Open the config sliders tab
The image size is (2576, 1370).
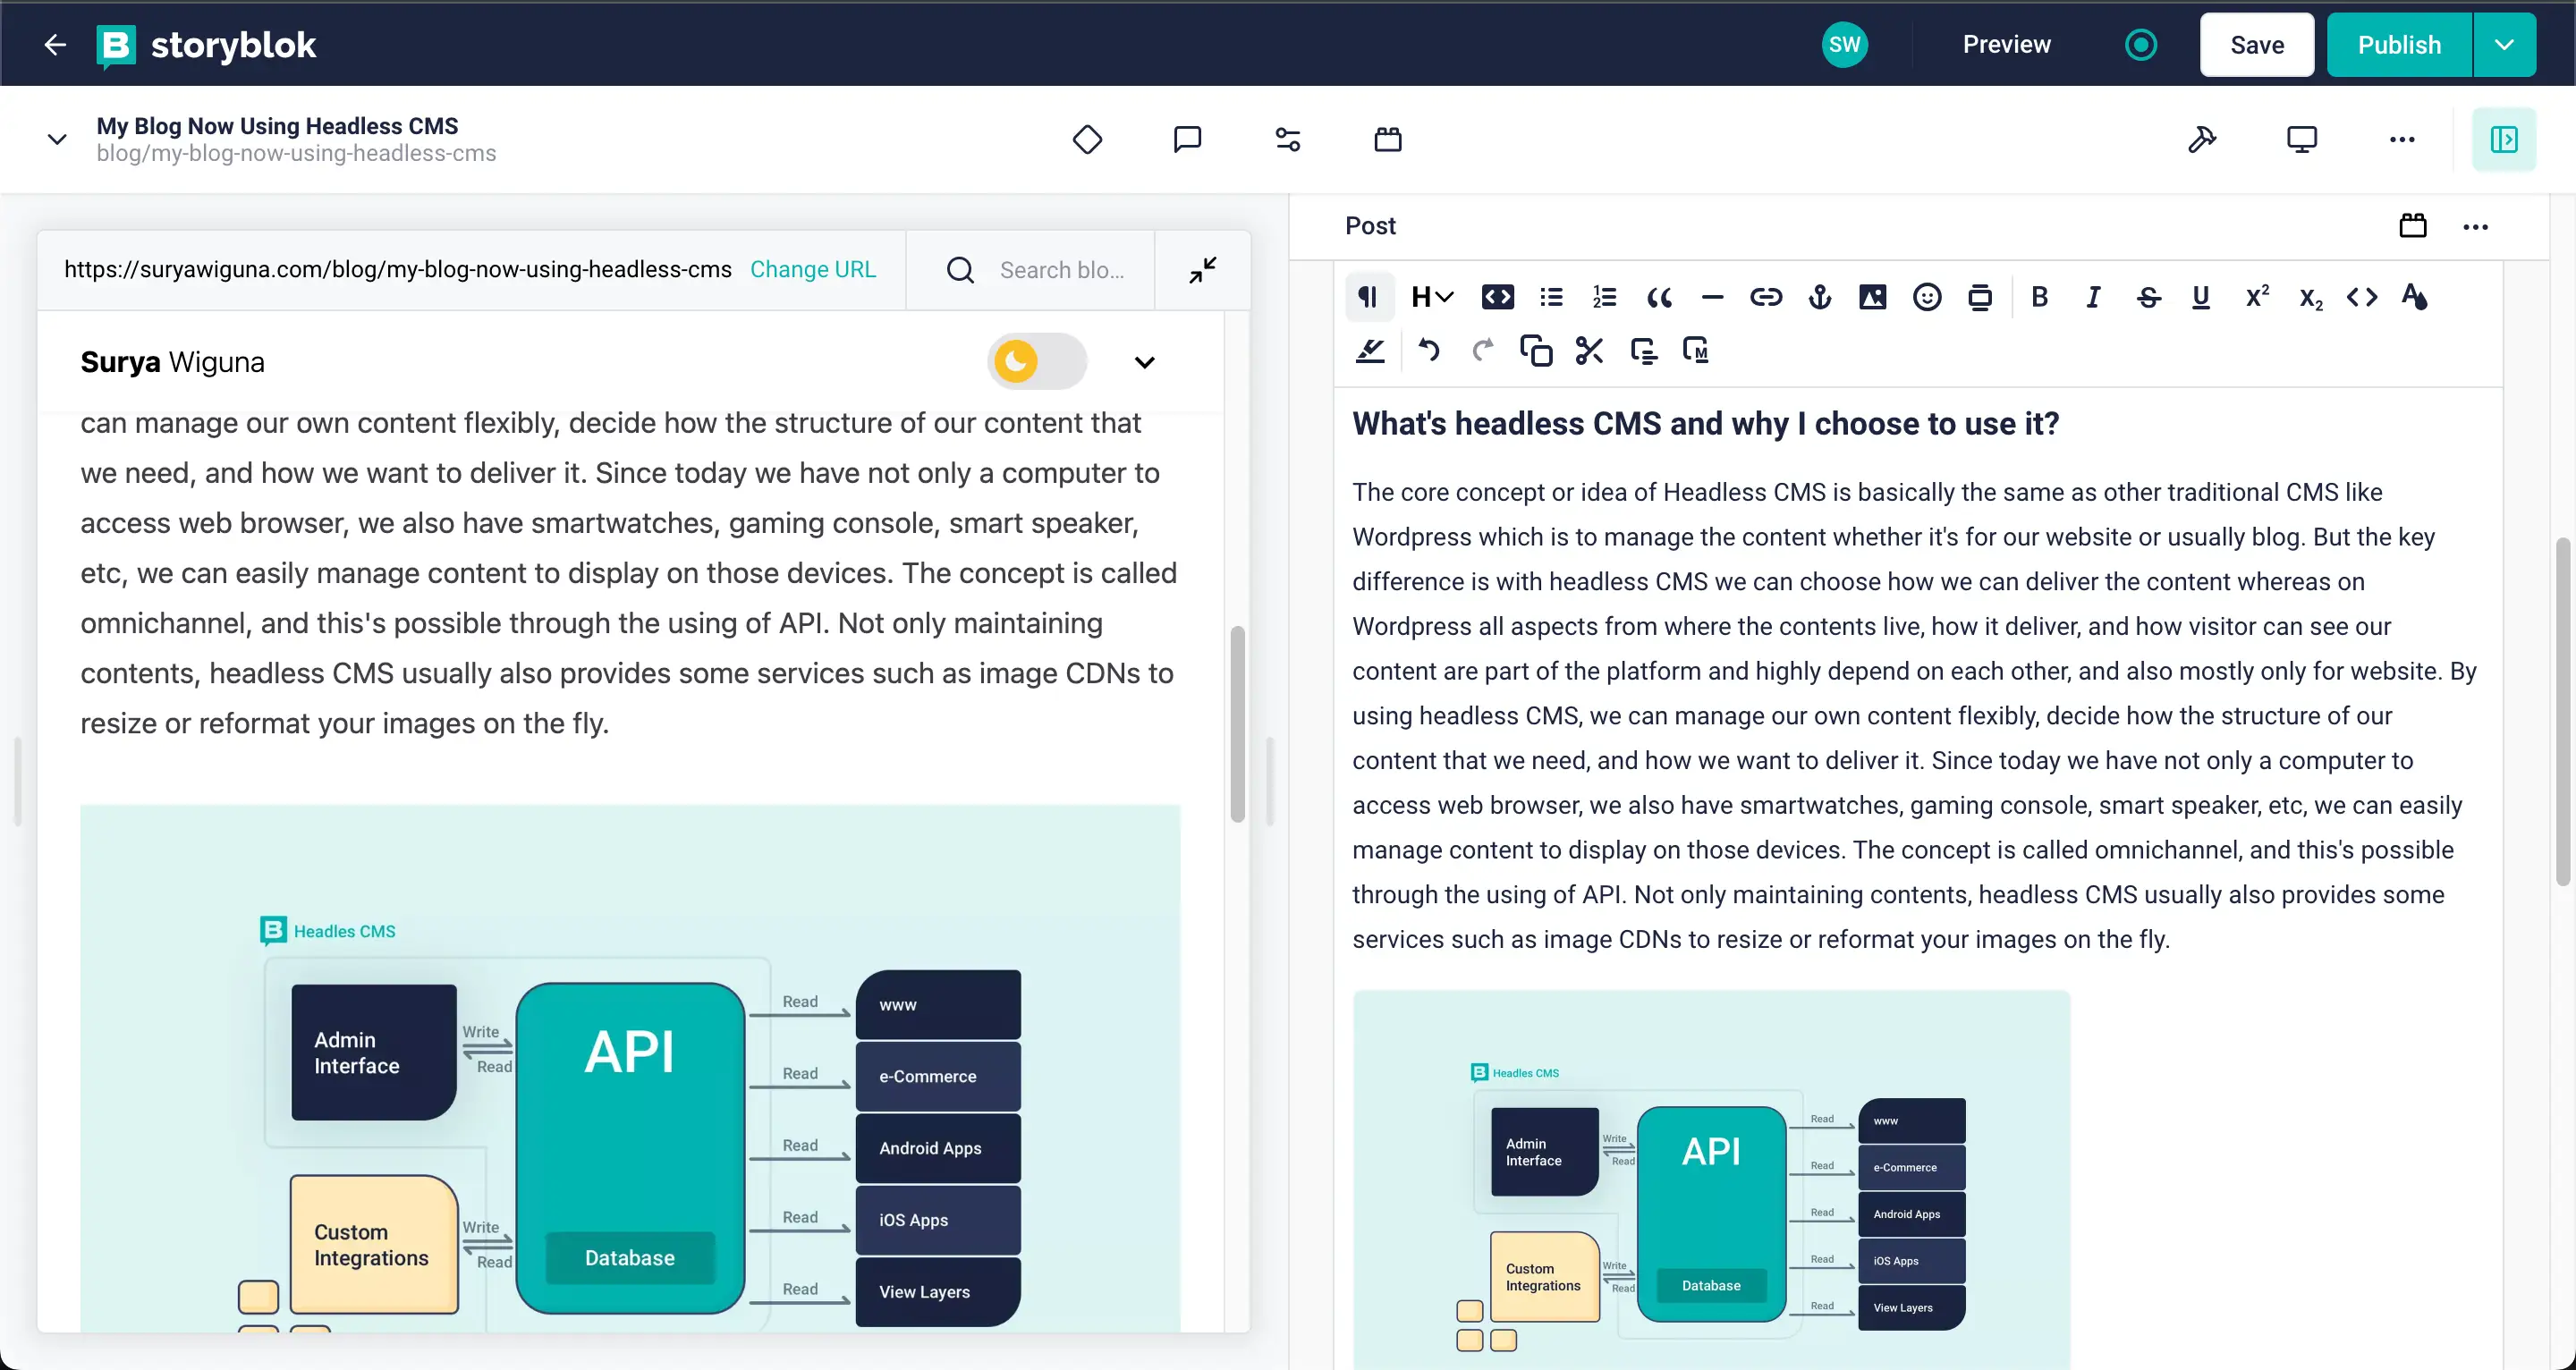[x=1287, y=140]
